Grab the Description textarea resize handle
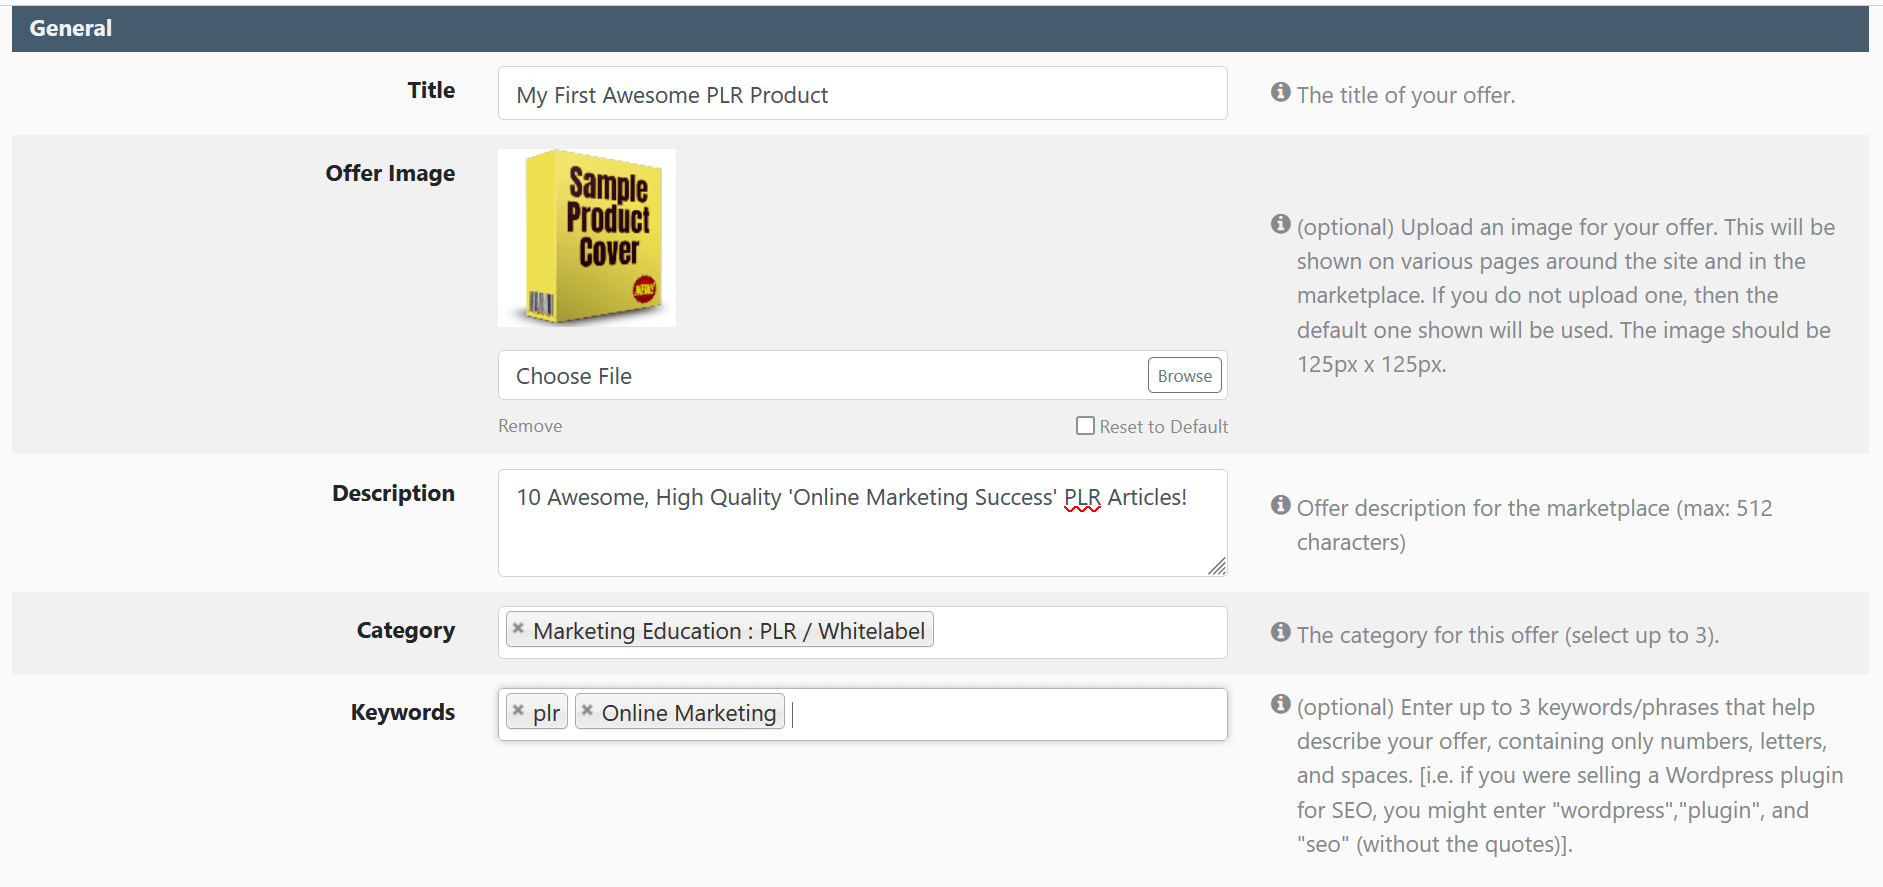Screen dimensions: 1883x887 point(1217,567)
